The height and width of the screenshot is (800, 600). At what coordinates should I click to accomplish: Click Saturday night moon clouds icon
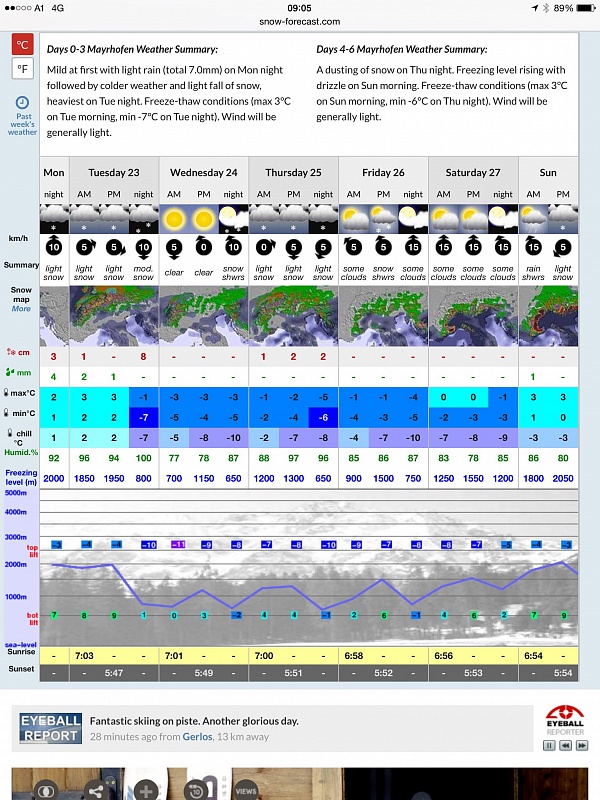tap(503, 219)
